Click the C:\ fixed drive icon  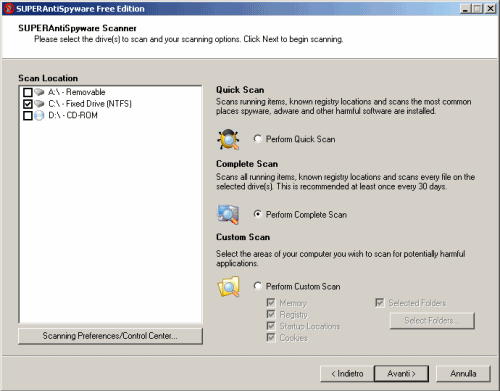point(39,104)
